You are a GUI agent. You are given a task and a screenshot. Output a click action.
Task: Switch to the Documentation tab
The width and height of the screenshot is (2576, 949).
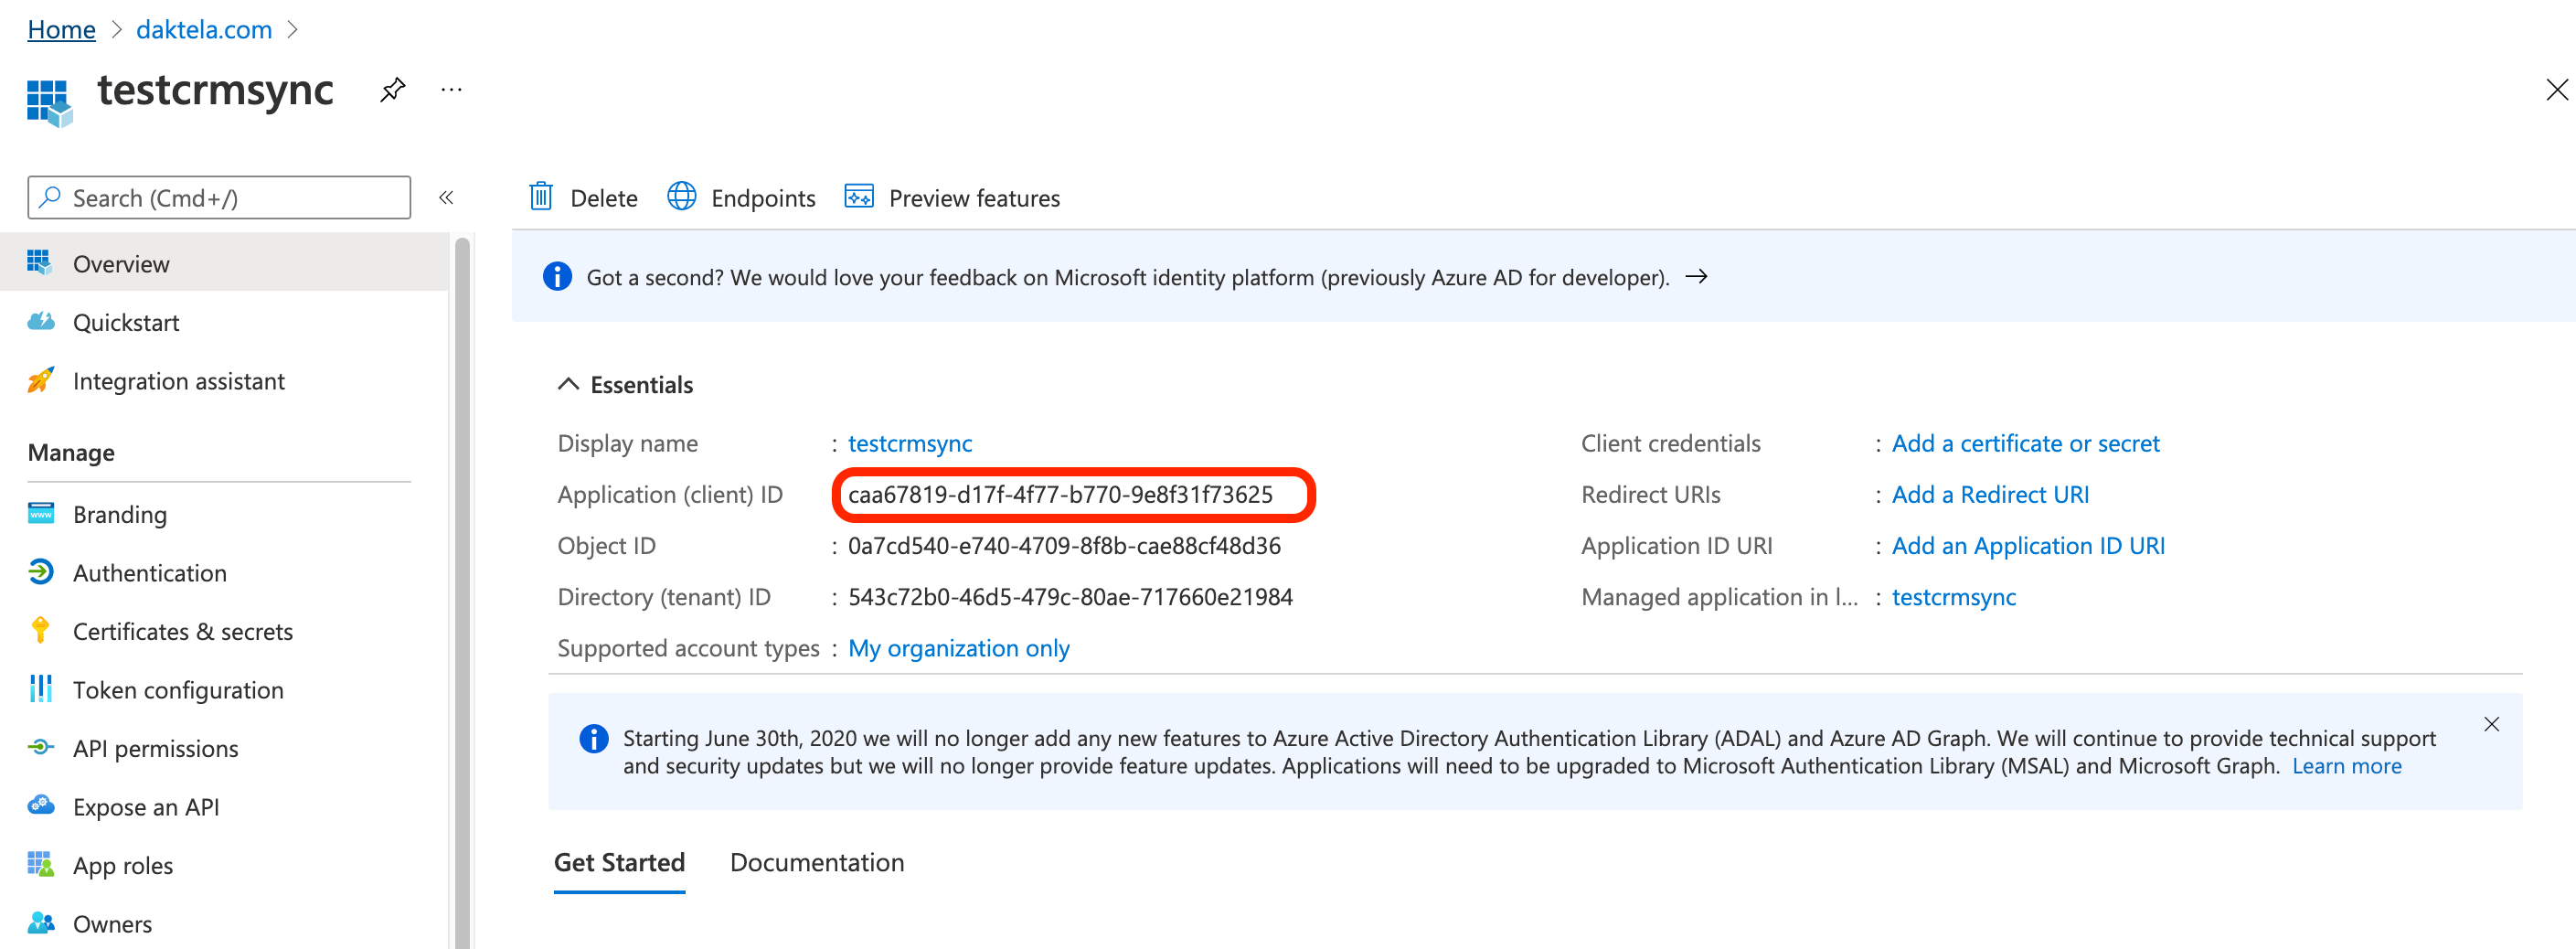817,861
